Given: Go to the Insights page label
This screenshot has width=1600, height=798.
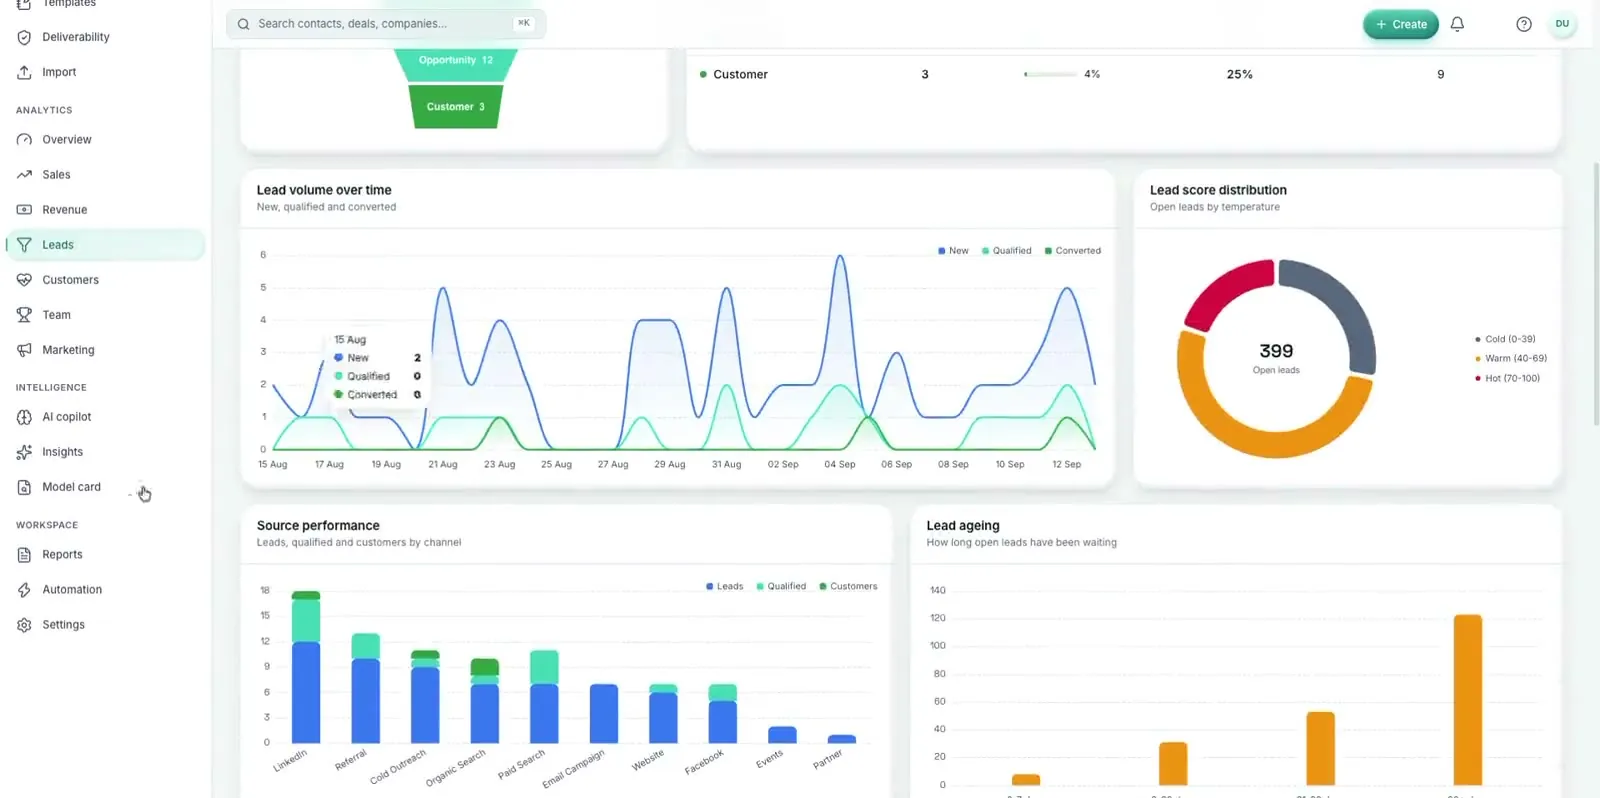Looking at the screenshot, I should (62, 452).
